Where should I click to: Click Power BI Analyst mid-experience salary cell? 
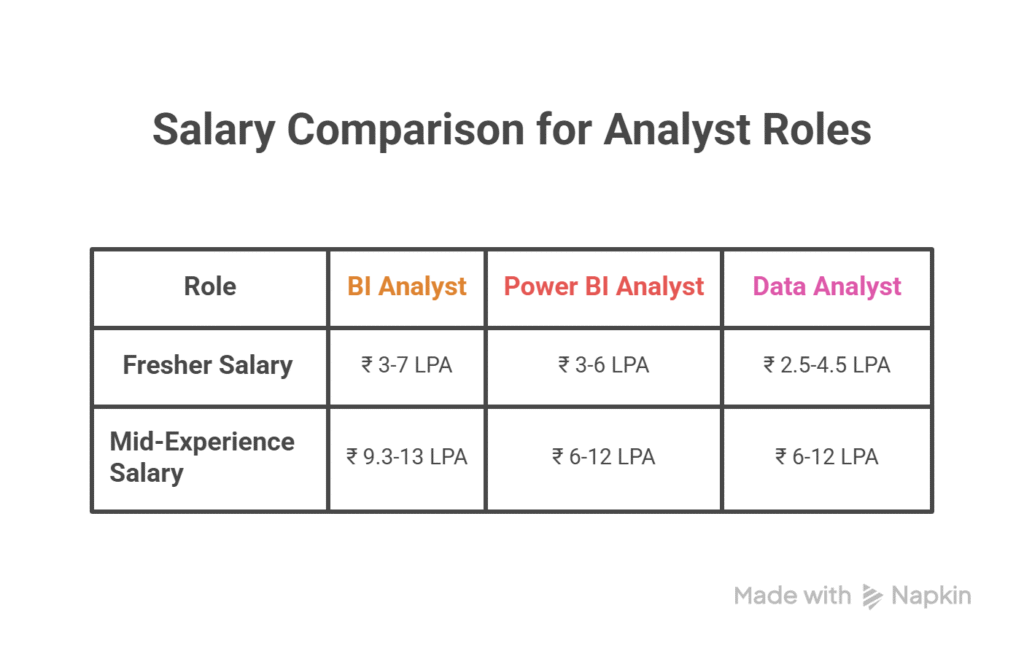[604, 457]
